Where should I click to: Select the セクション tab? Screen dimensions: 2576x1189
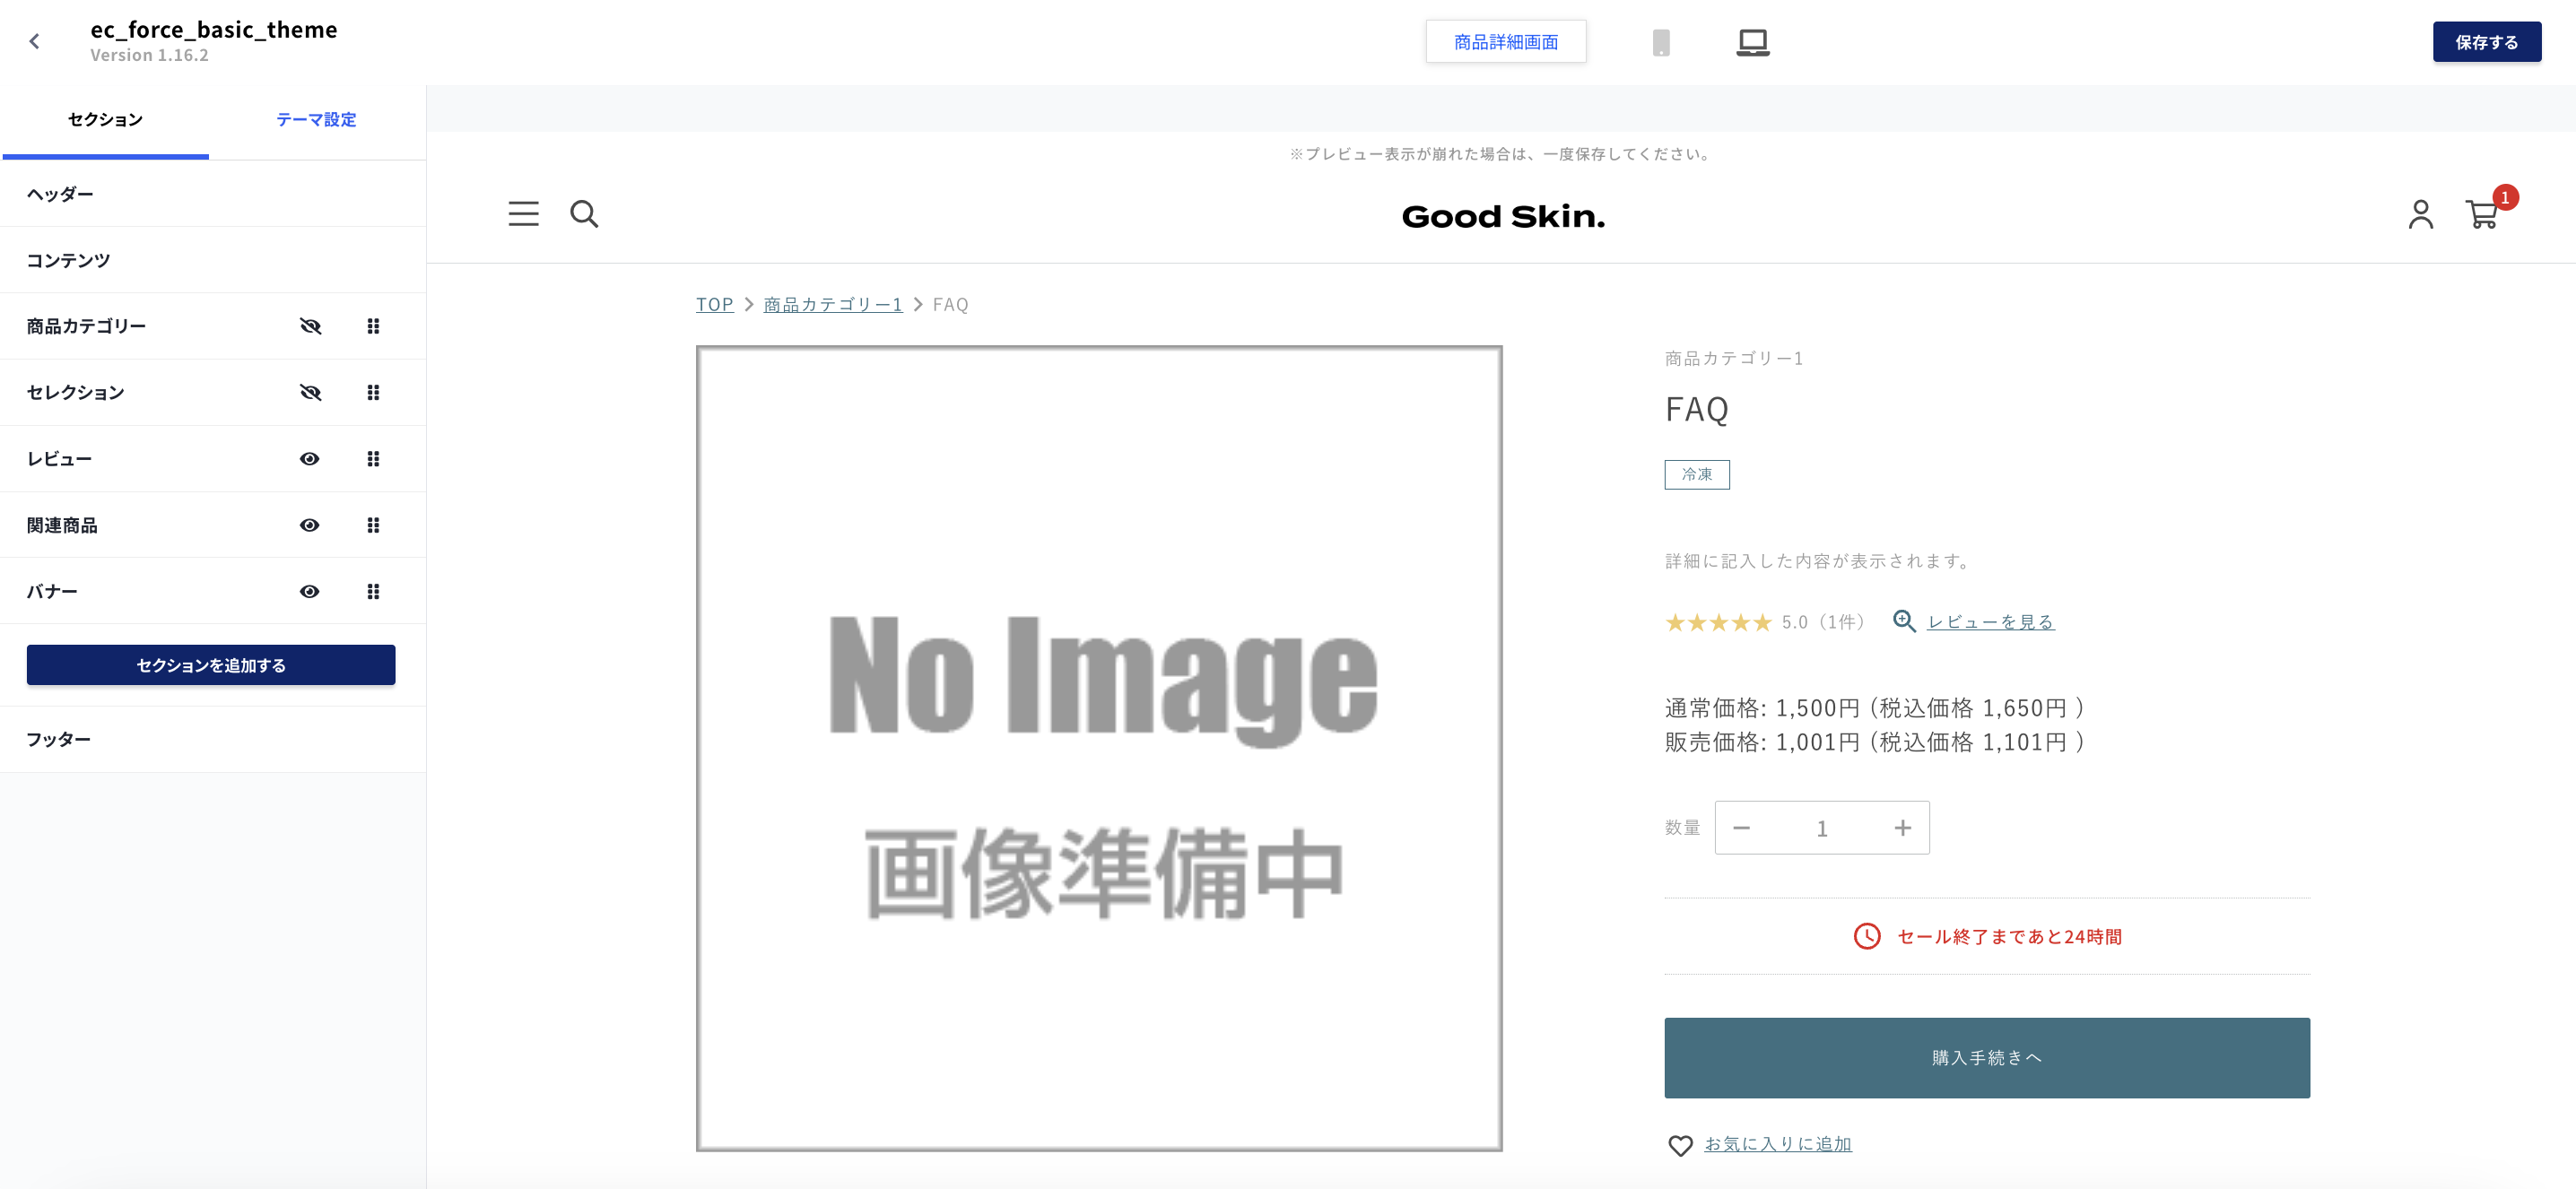tap(104, 119)
